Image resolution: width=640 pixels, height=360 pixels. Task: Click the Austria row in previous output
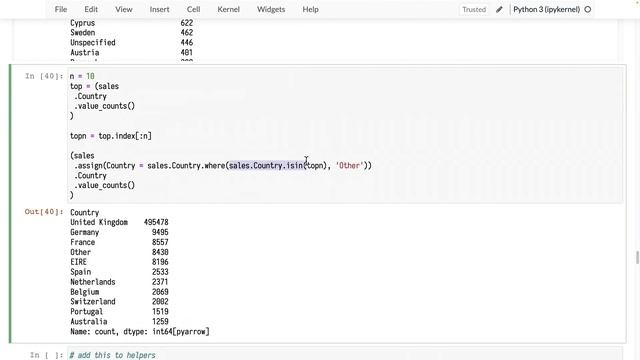131,53
